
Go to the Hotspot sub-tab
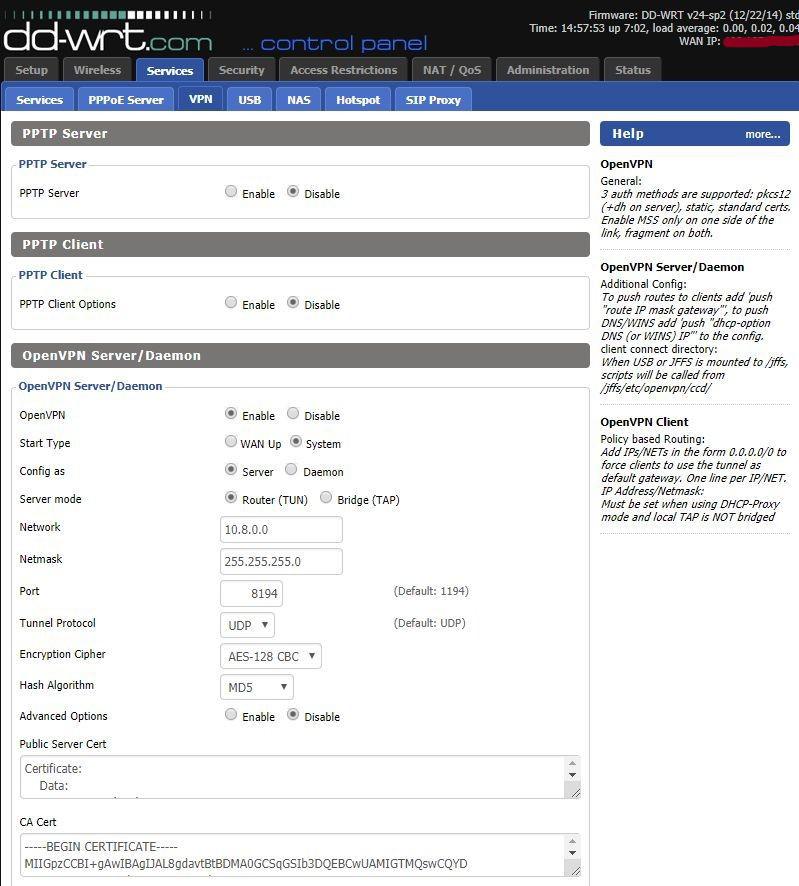click(358, 99)
